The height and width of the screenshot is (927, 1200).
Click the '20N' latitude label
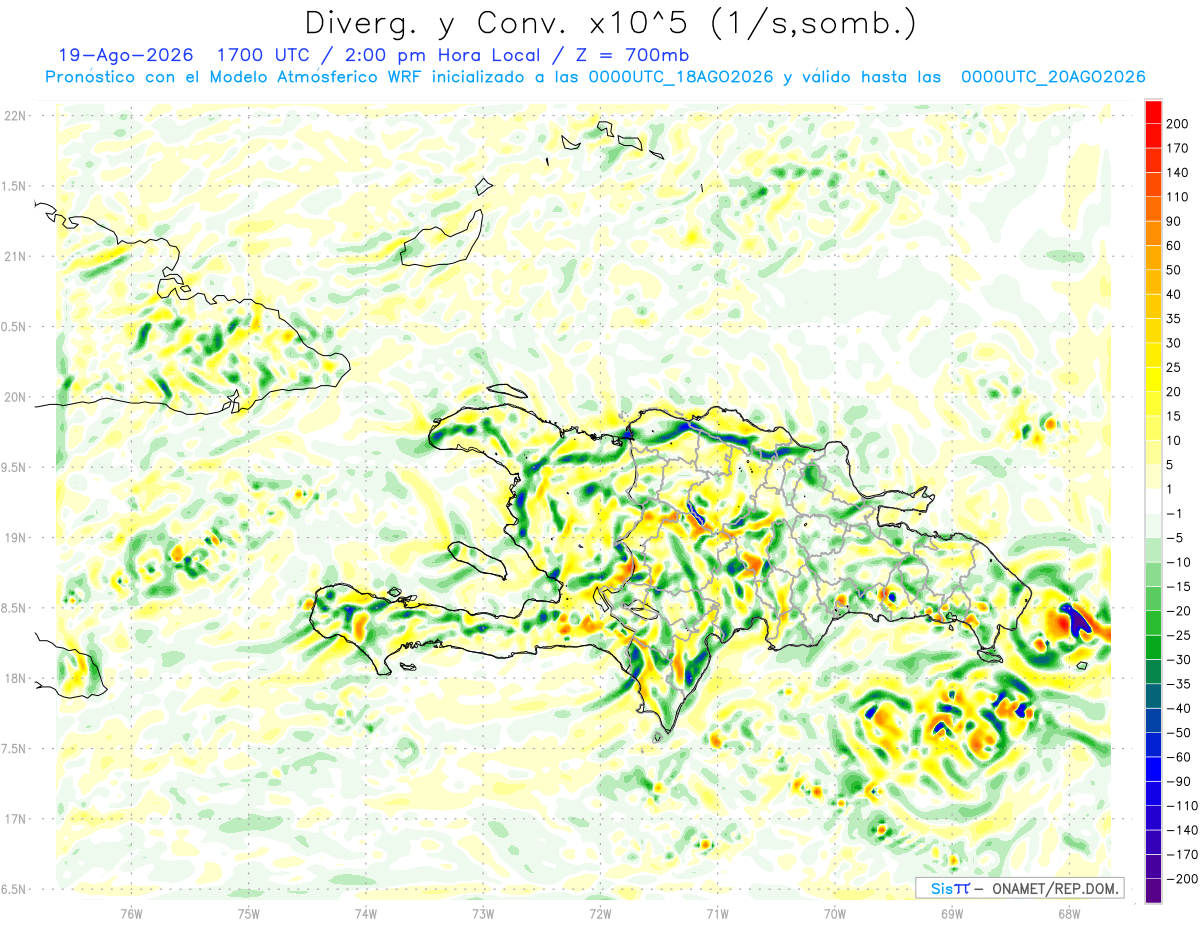[15, 397]
